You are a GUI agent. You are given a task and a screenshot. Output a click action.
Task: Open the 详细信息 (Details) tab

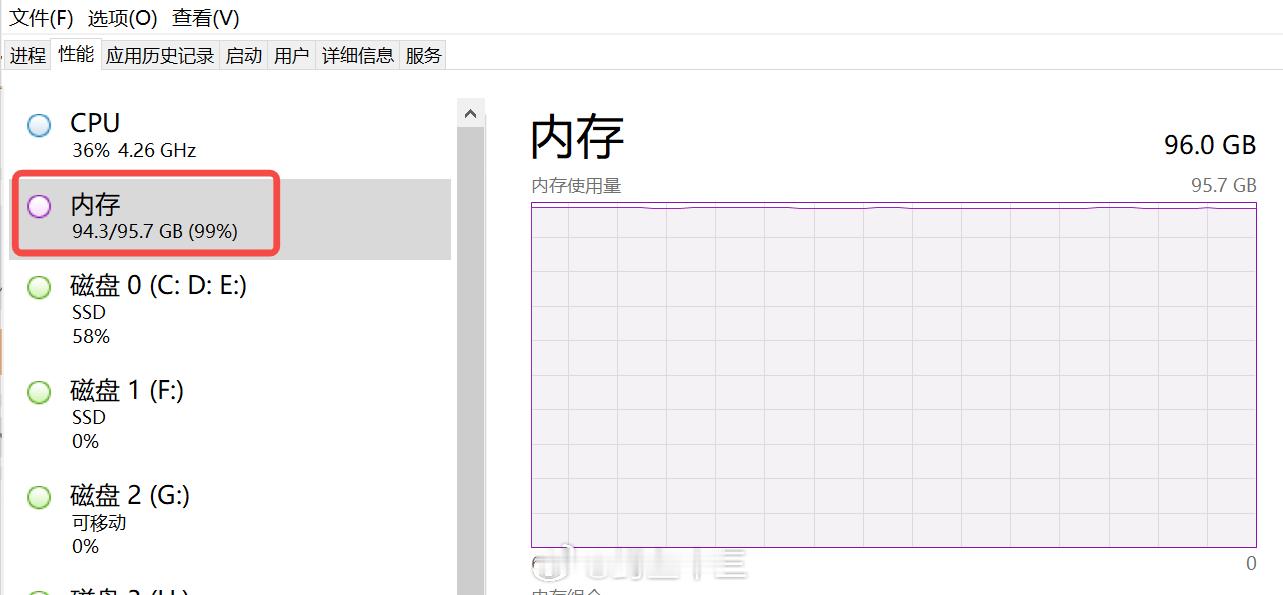(357, 55)
